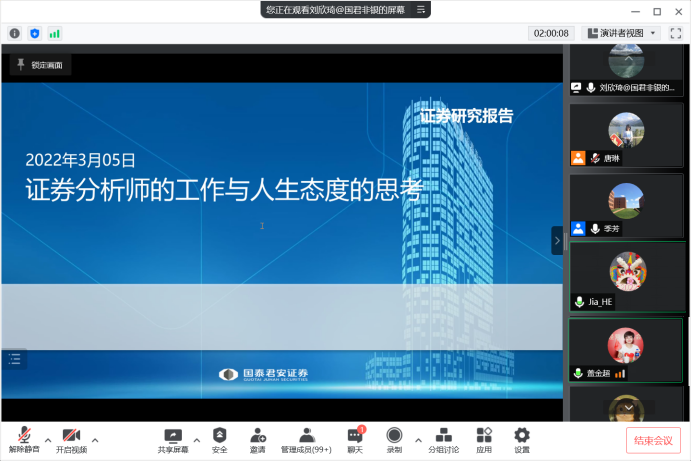Open the 安全 security shield icon

tap(219, 436)
